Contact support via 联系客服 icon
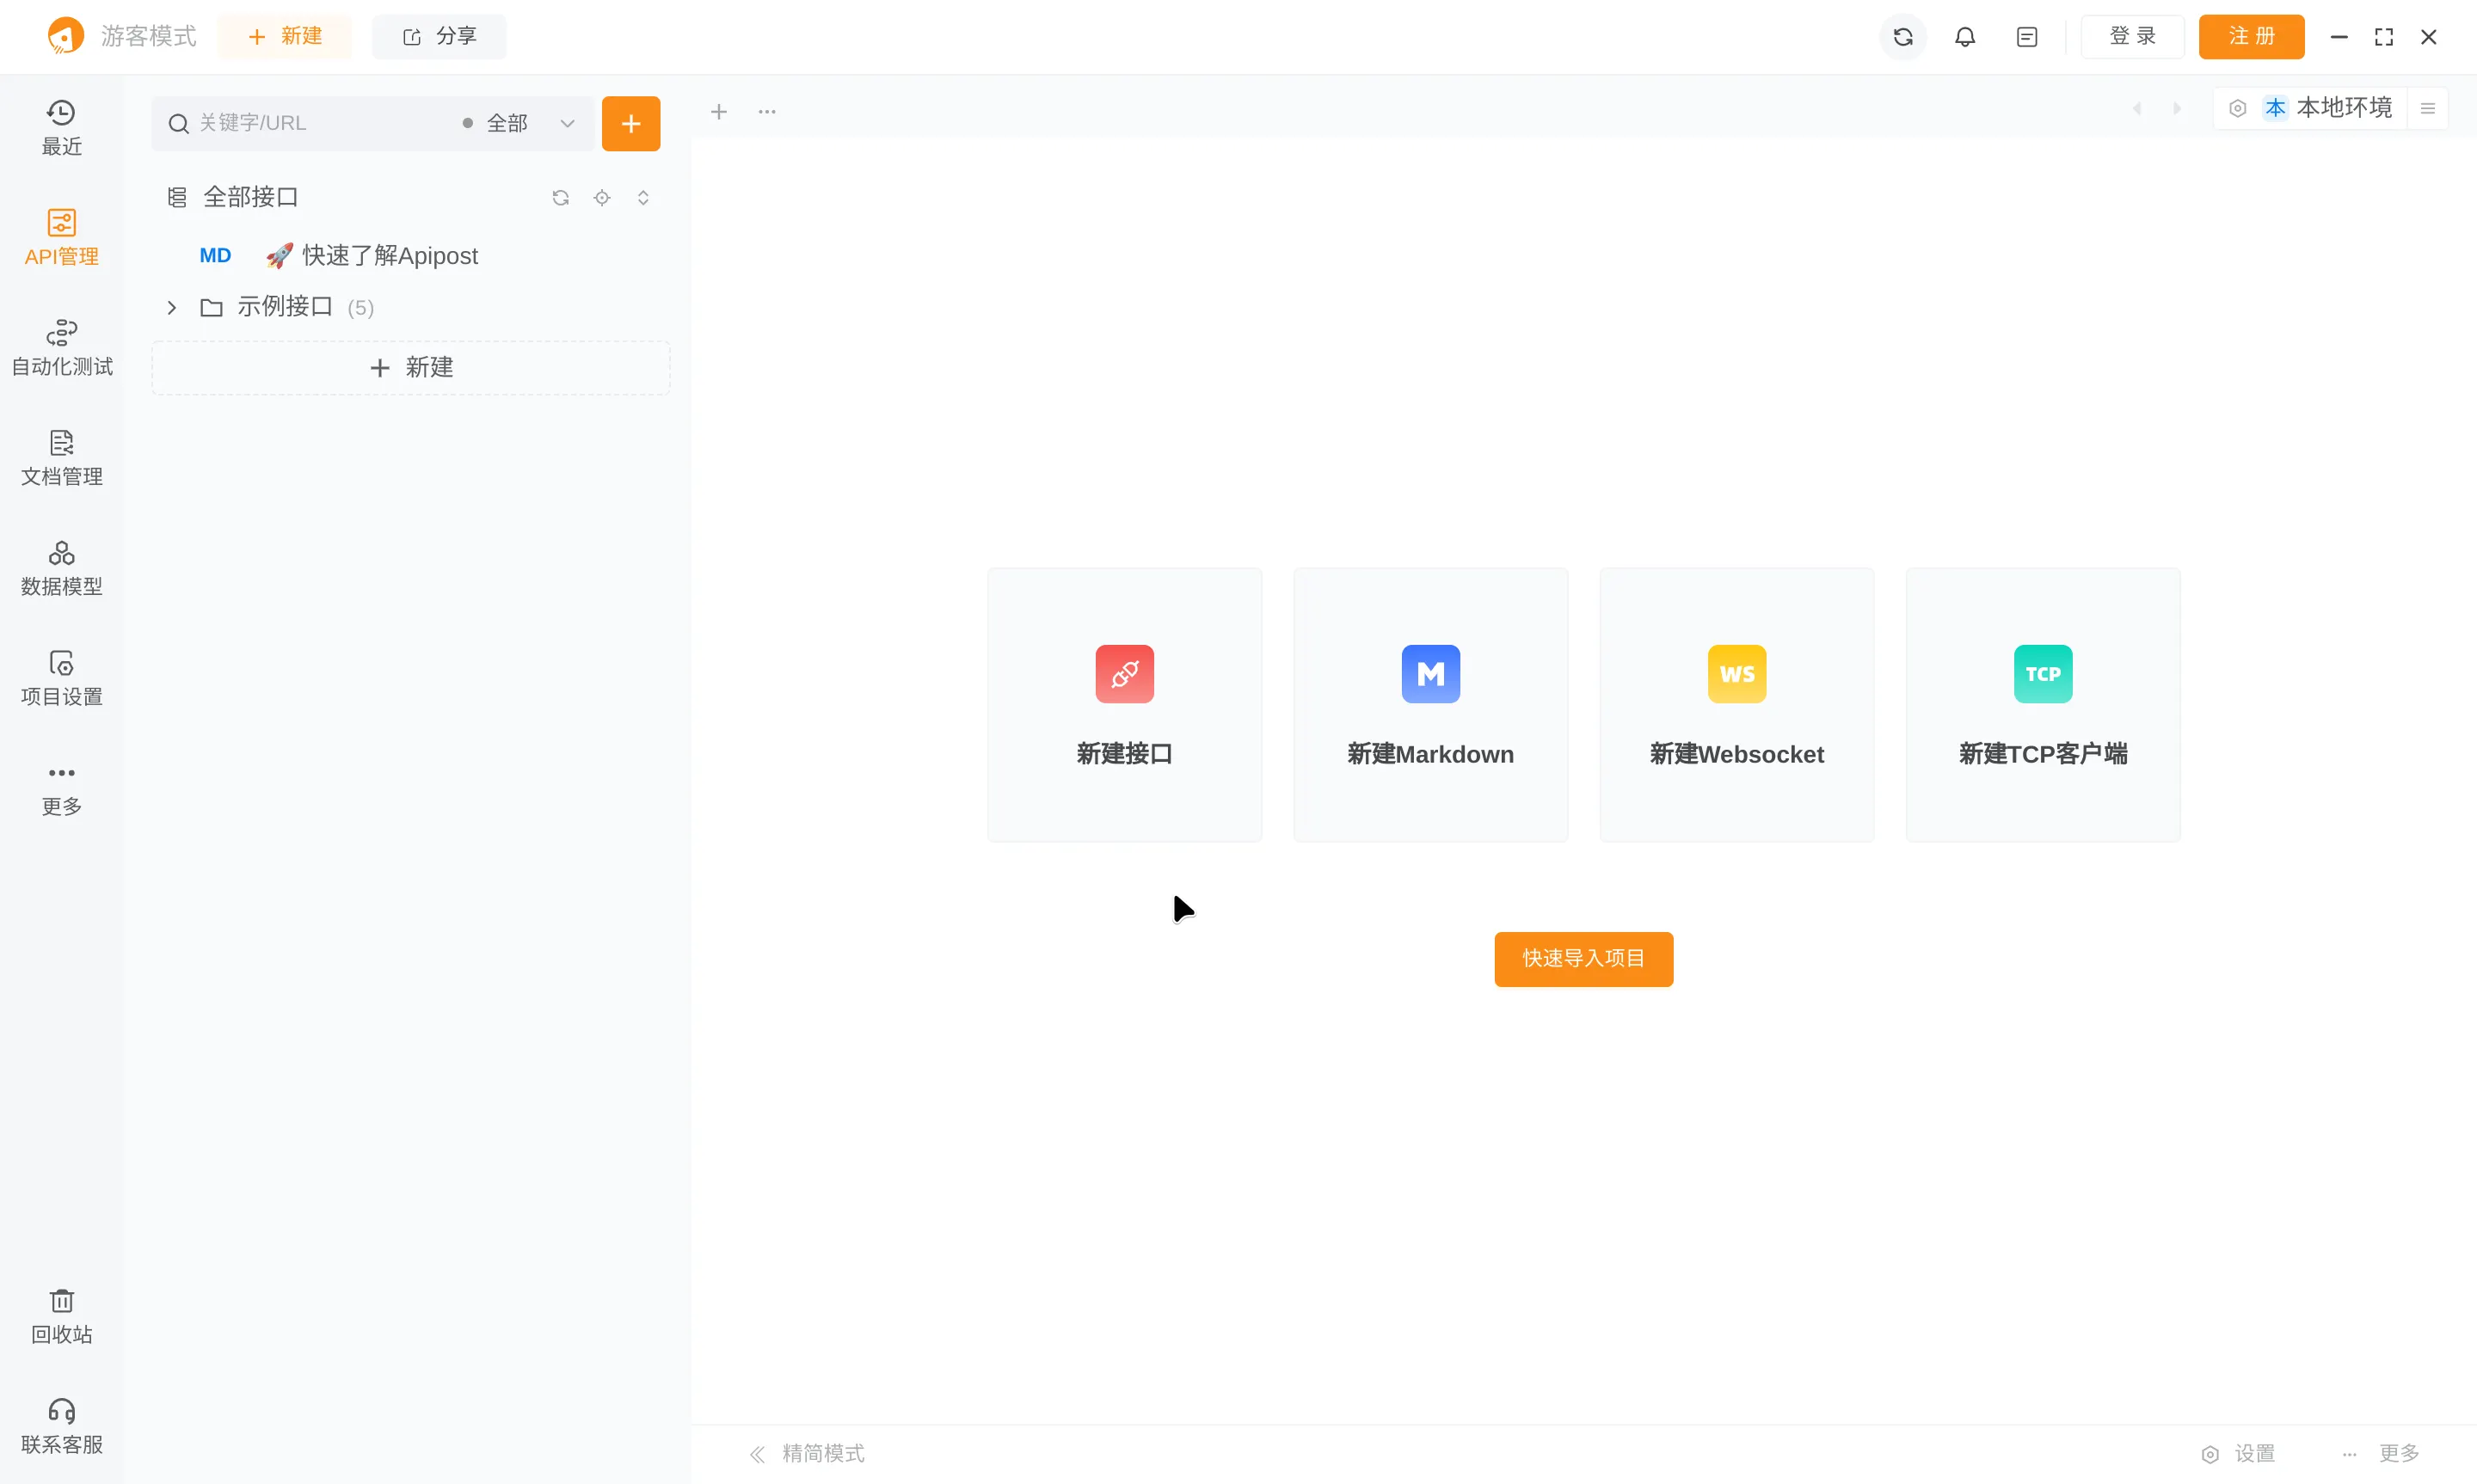The height and width of the screenshot is (1484, 2477). [61, 1426]
